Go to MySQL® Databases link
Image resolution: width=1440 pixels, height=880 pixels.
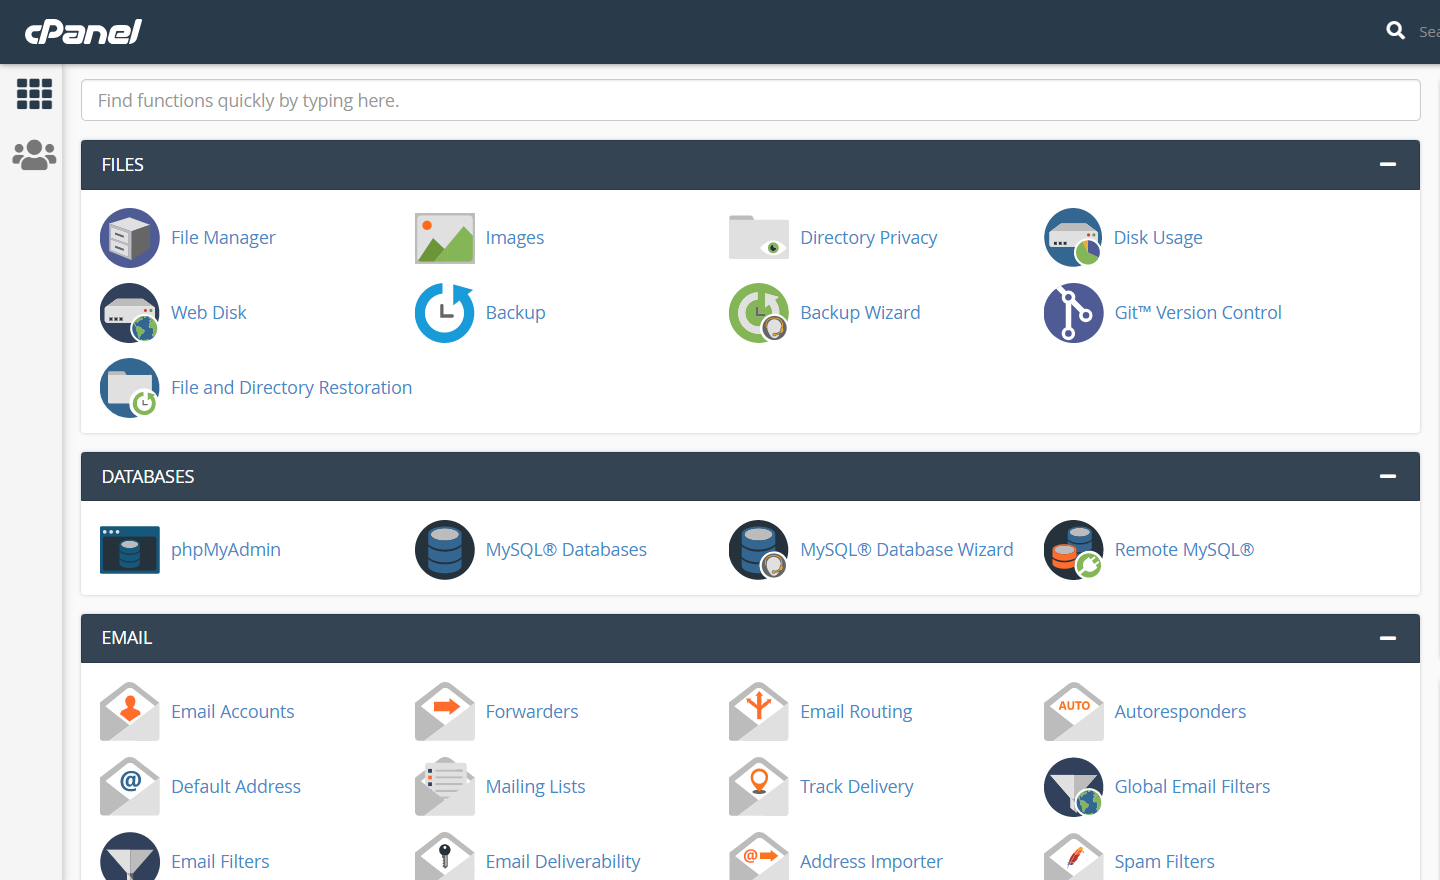(x=566, y=550)
